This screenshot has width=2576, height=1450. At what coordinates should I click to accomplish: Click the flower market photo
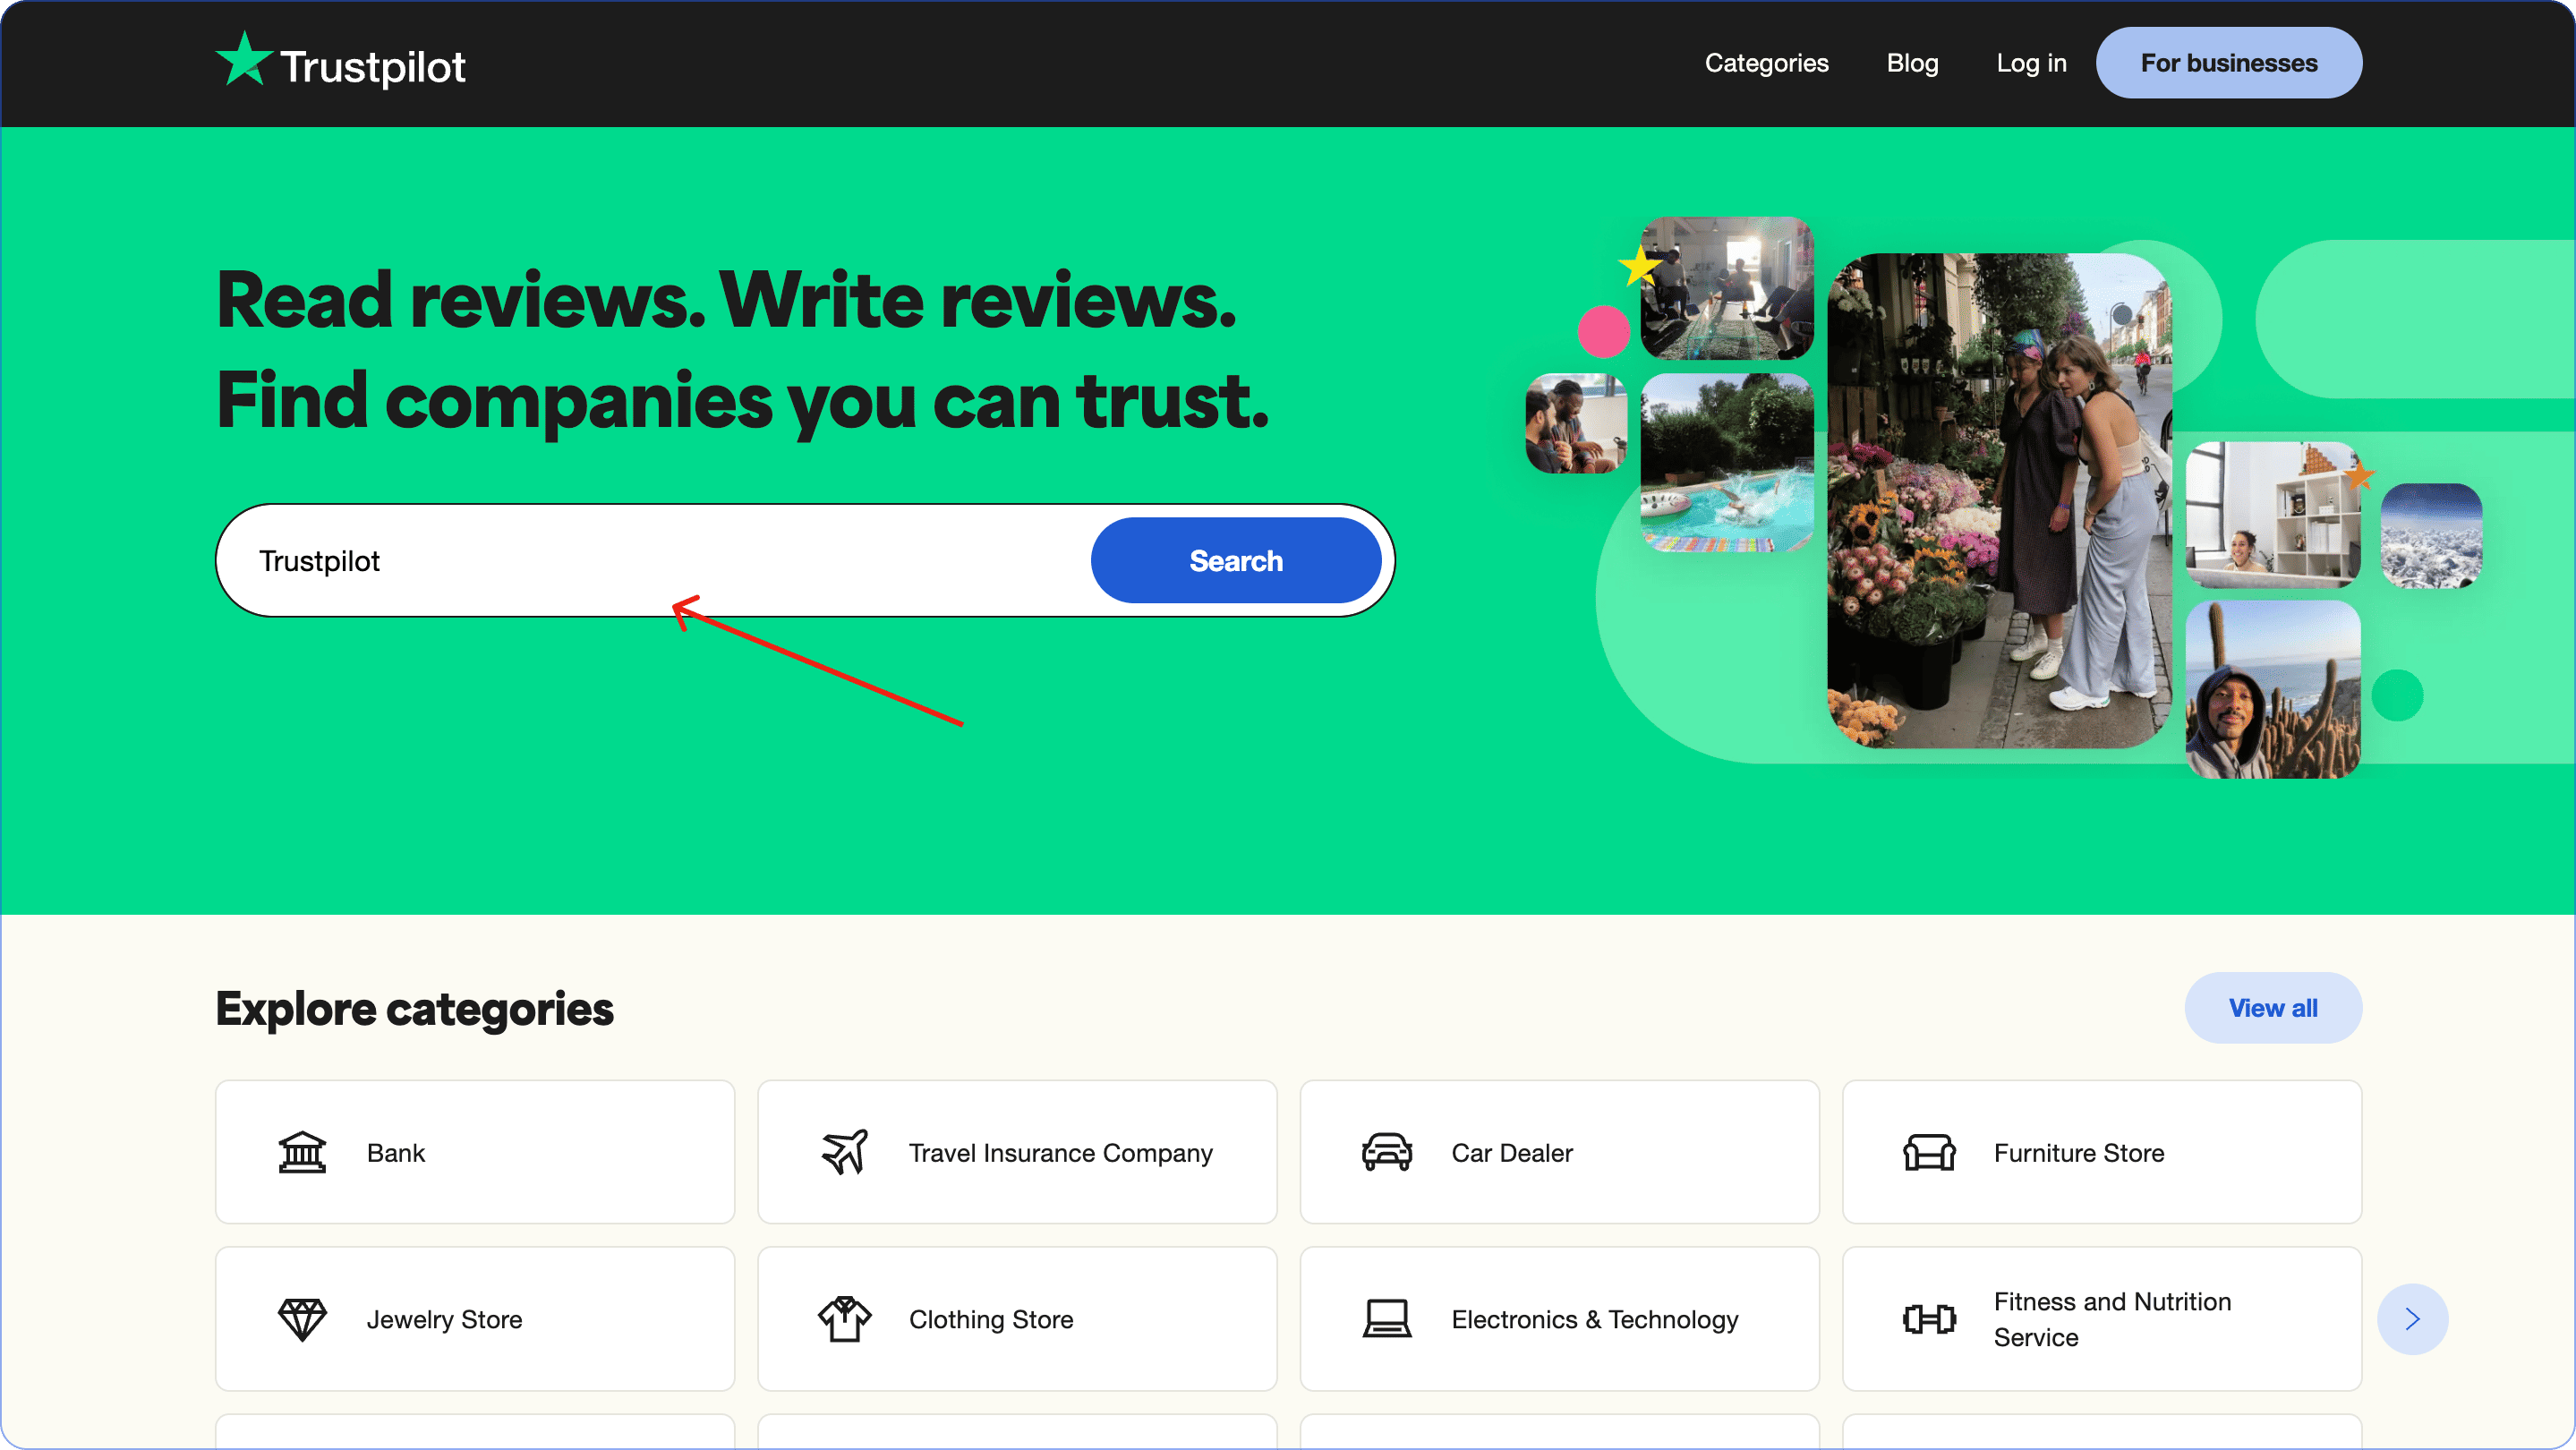(1998, 500)
